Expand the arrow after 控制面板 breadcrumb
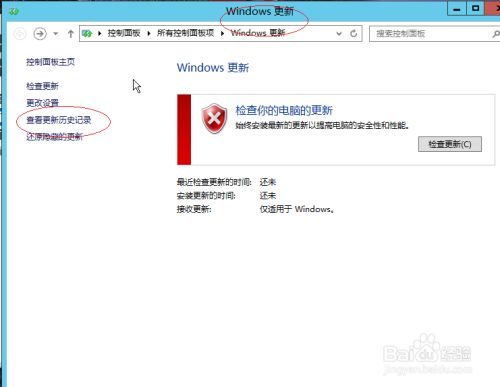 (149, 33)
